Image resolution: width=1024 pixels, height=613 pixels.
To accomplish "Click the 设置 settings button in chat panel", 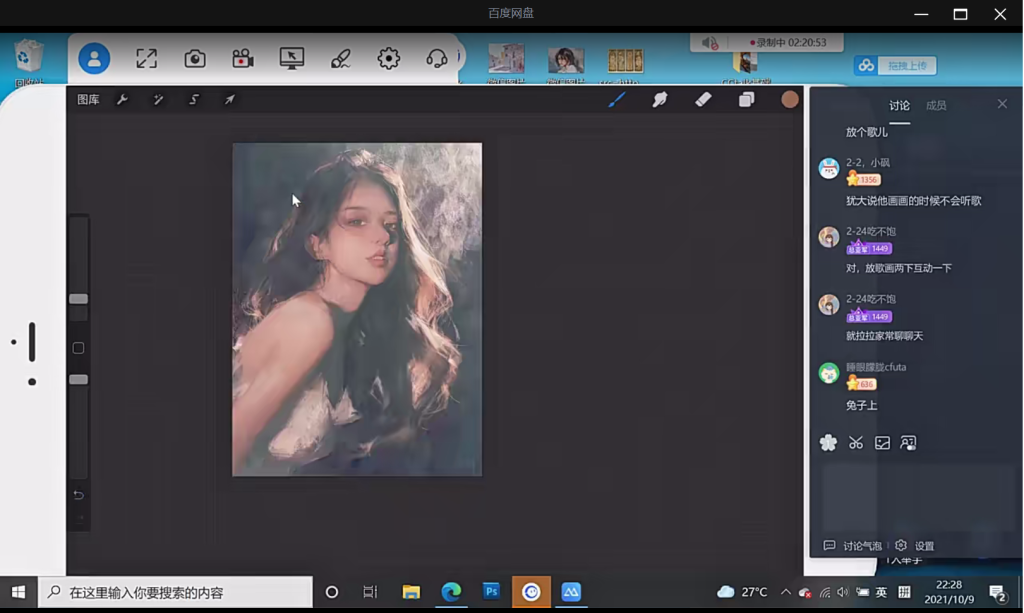I will 915,546.
